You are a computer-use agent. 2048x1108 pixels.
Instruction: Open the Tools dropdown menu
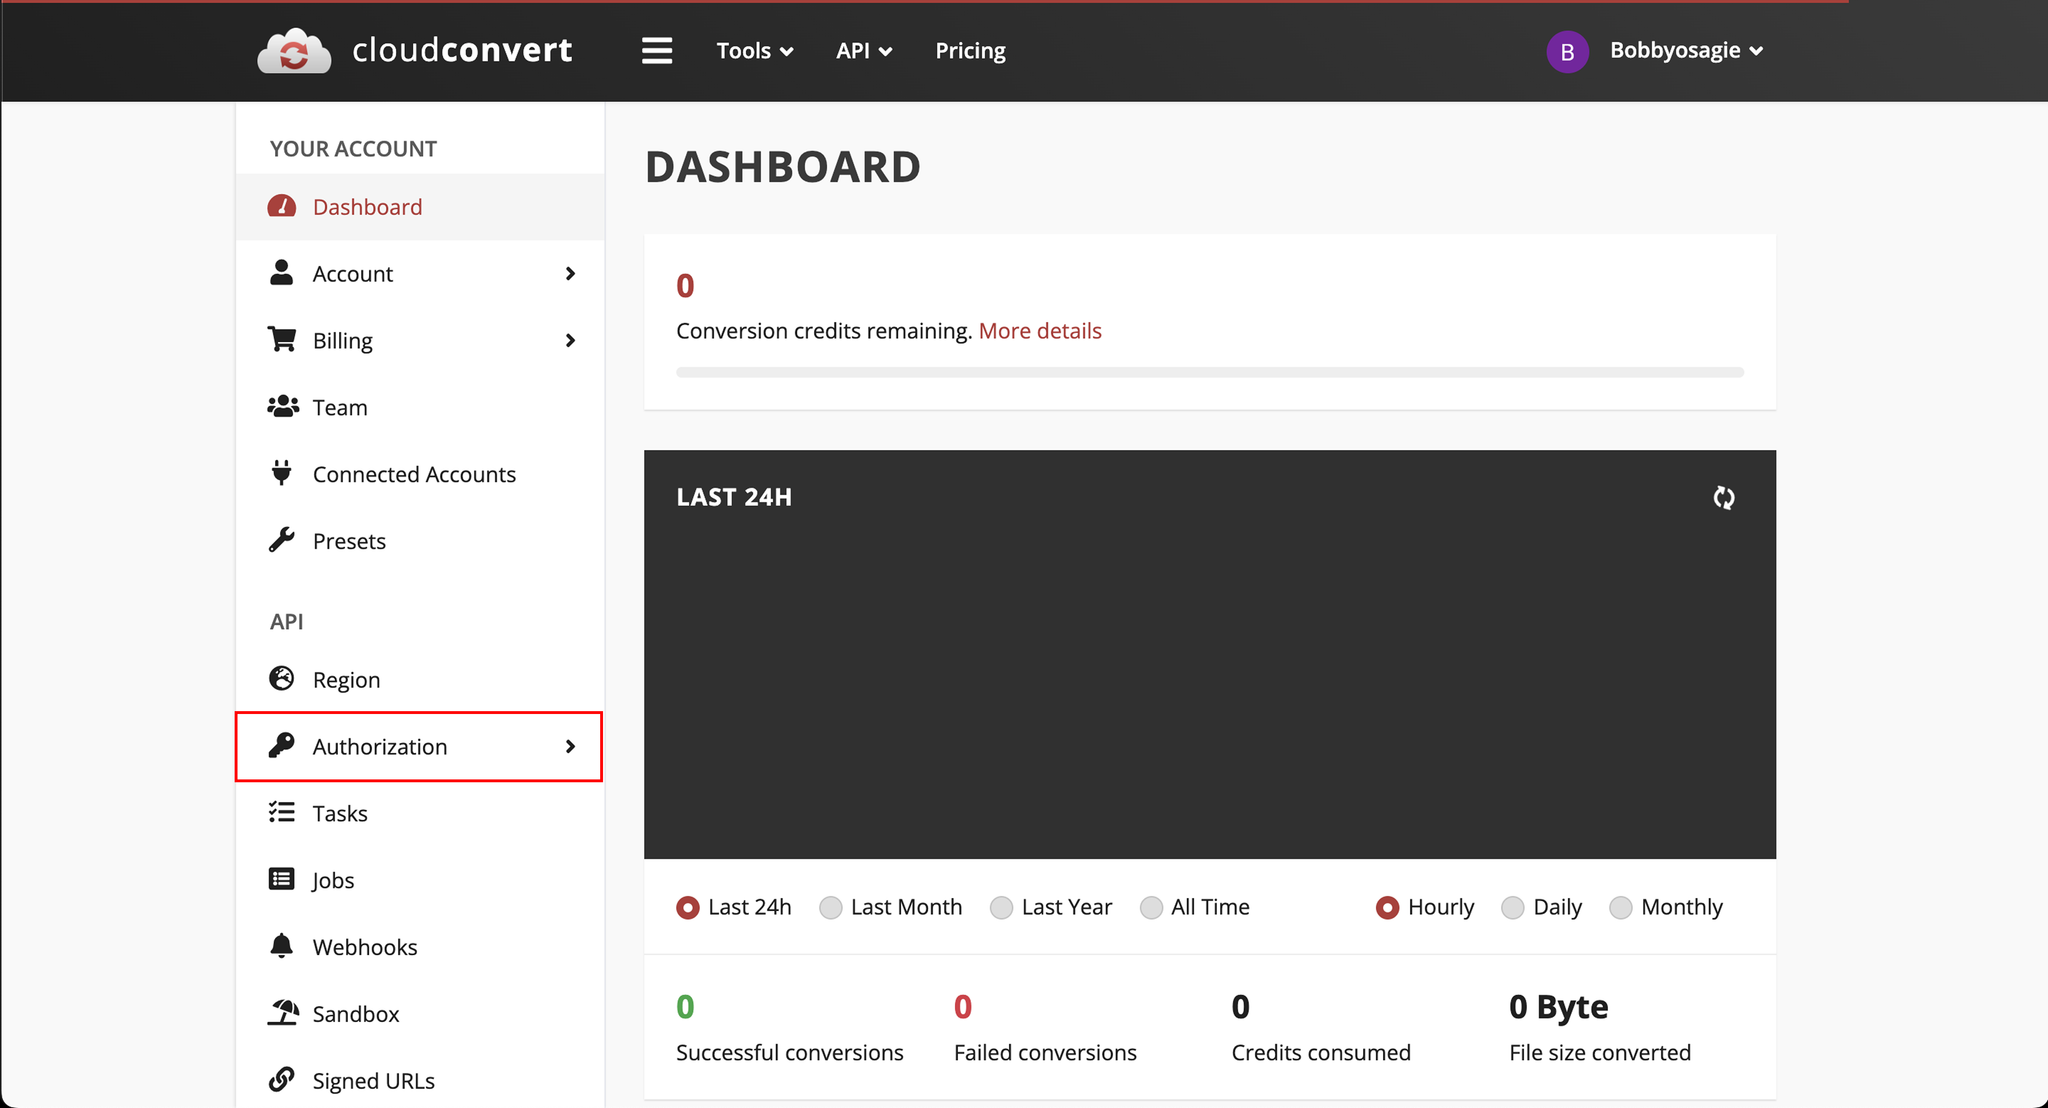point(754,51)
